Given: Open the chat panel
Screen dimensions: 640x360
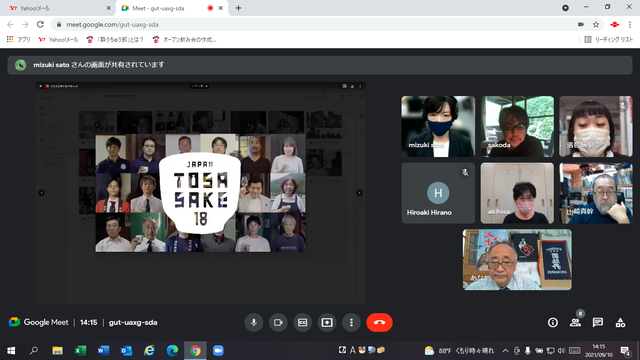Looking at the screenshot, I should 598,322.
